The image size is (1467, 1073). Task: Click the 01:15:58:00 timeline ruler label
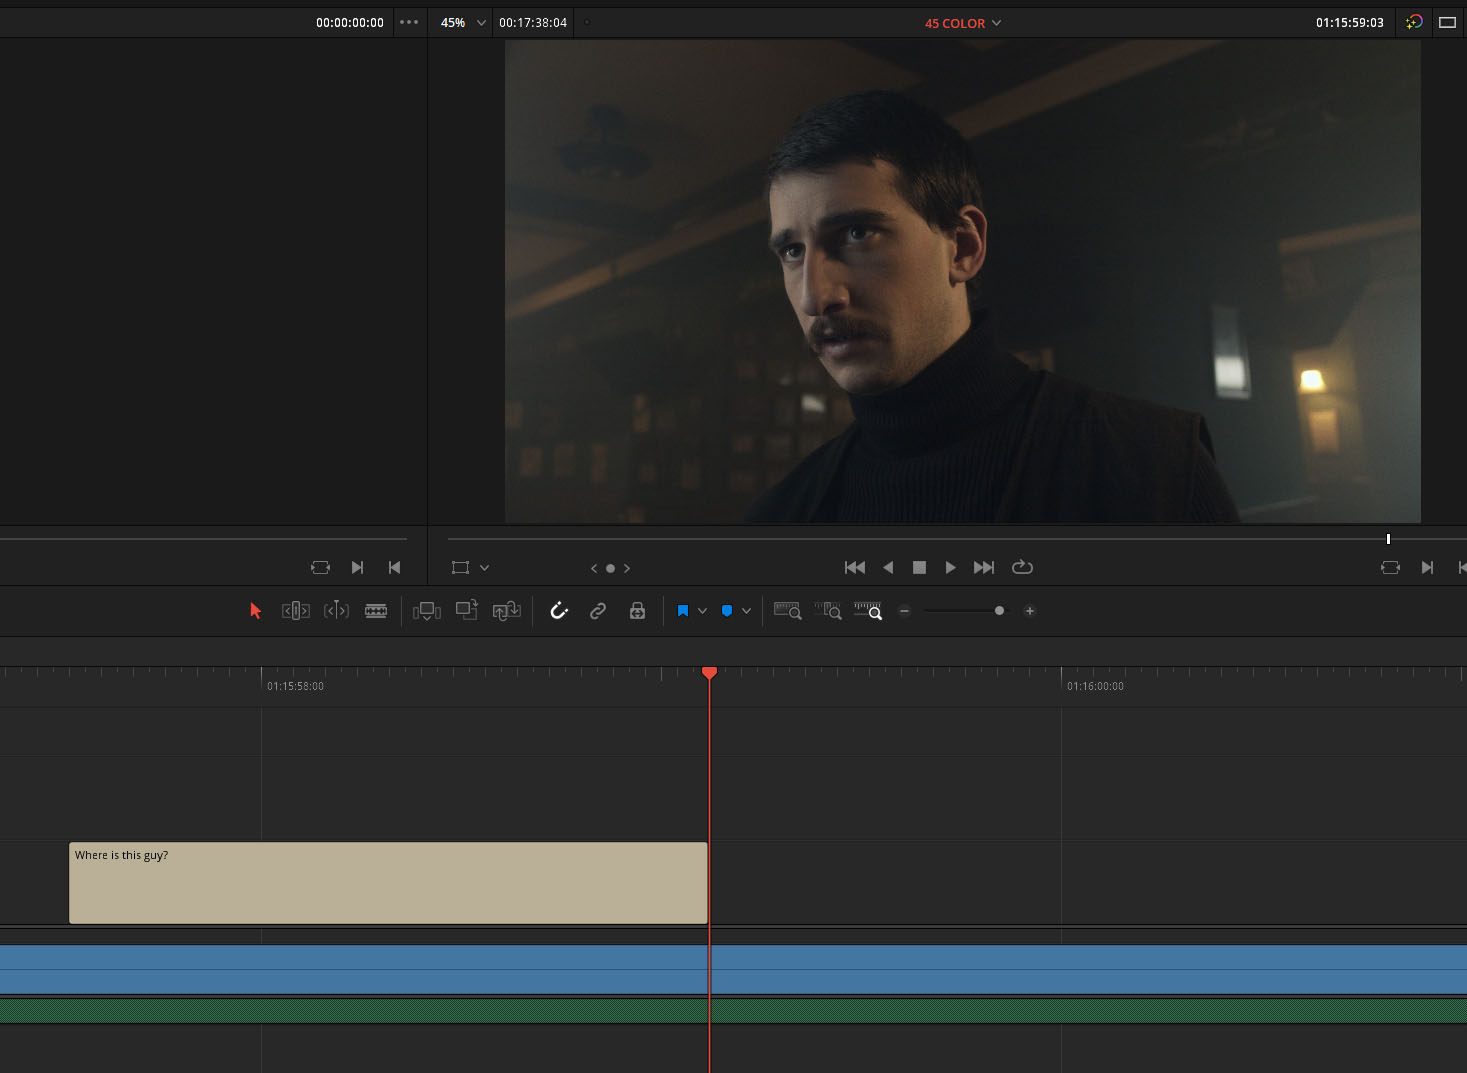(295, 686)
